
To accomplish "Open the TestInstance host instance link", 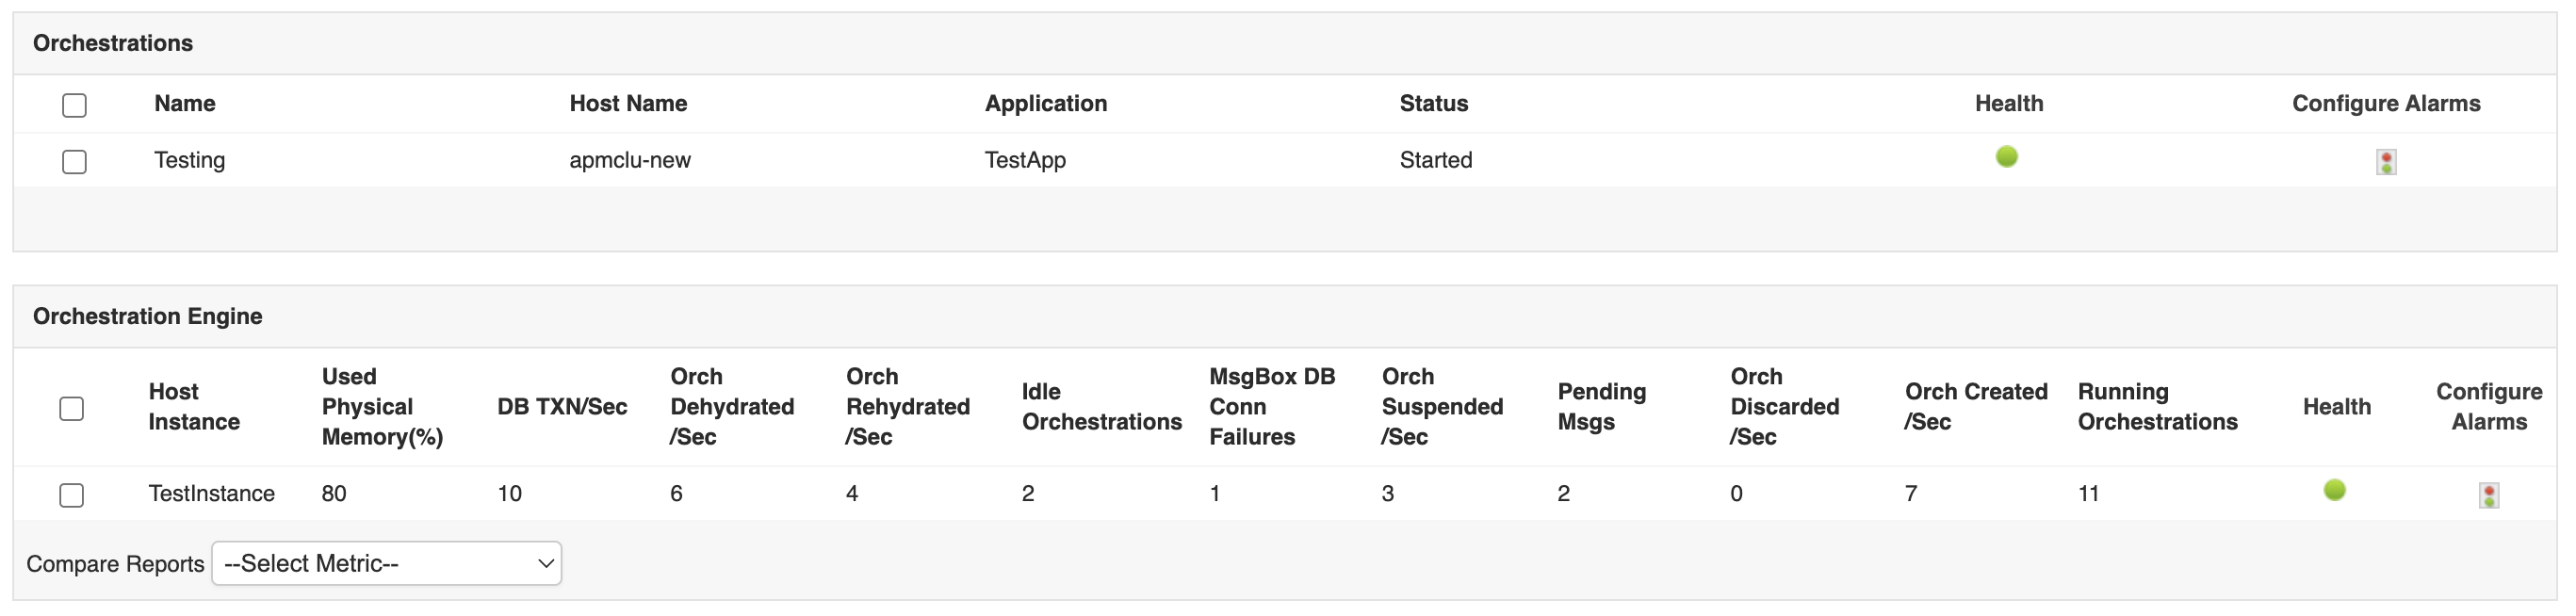I will [211, 493].
